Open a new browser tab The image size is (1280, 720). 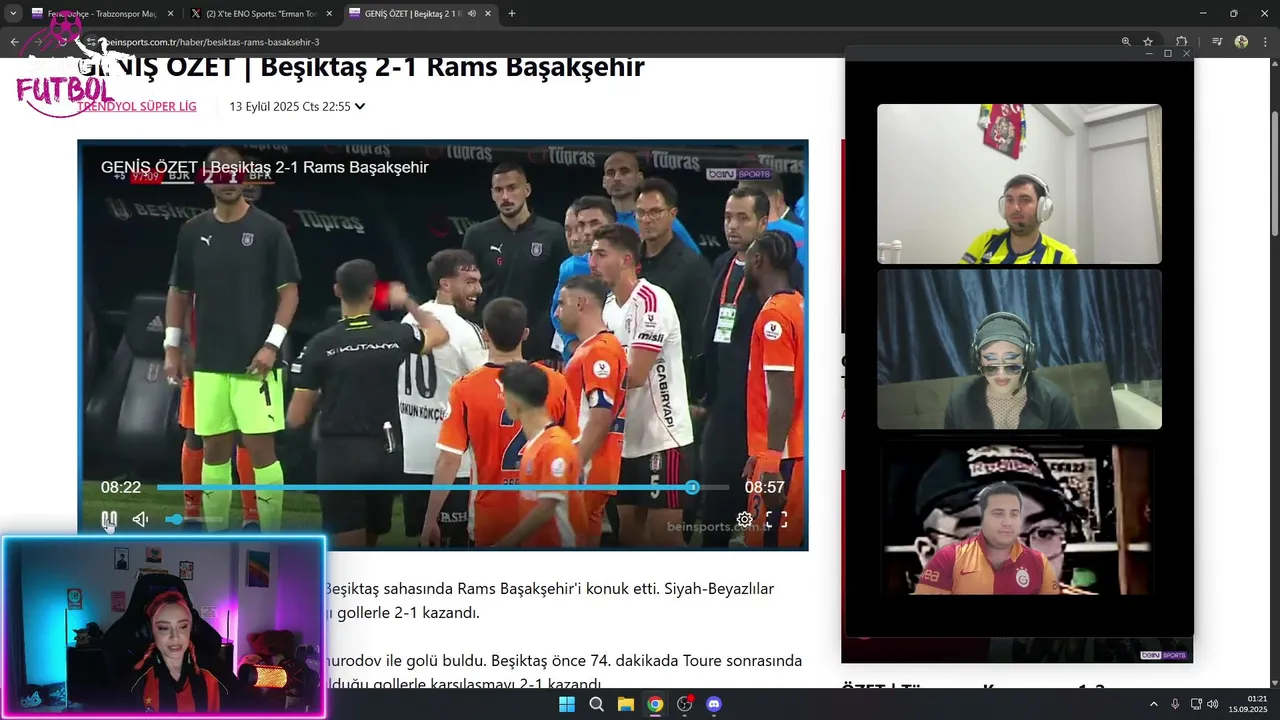[x=512, y=14]
